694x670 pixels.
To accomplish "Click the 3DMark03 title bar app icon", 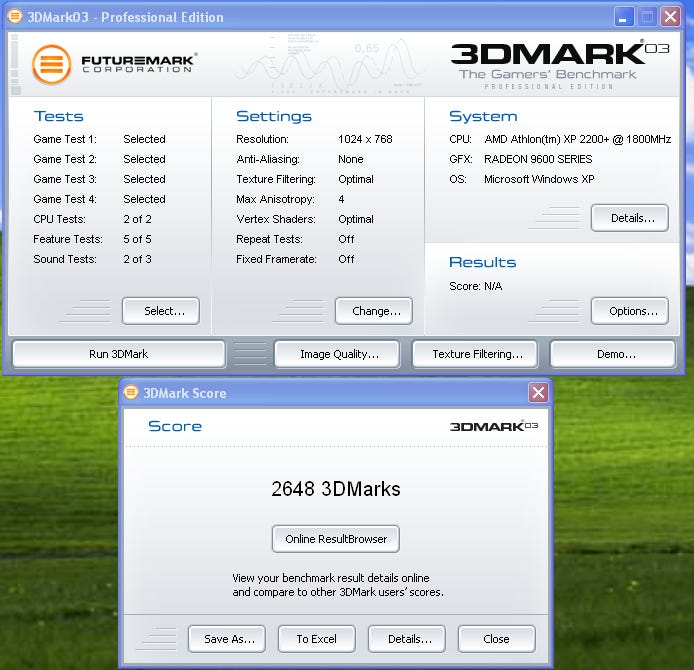I will pyautogui.click(x=15, y=17).
